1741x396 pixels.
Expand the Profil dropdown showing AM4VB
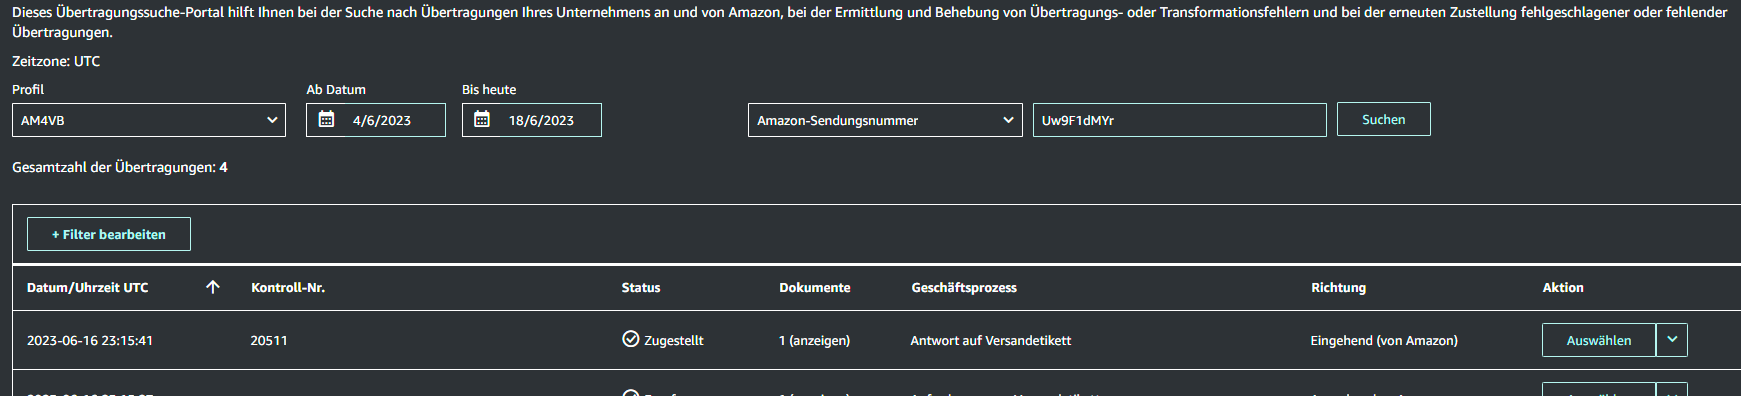[x=149, y=120]
